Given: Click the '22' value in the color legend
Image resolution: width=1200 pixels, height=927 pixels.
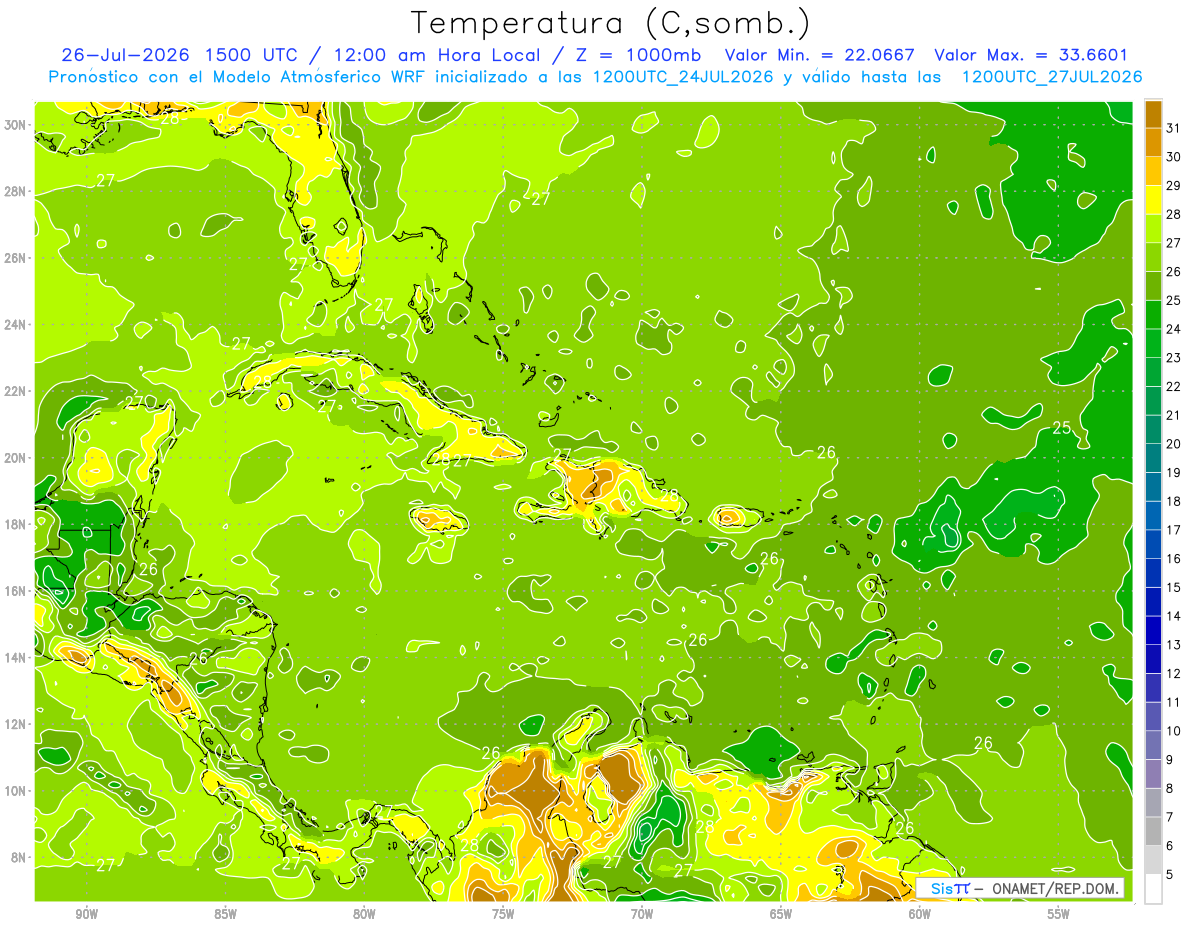Looking at the screenshot, I should [x=1173, y=386].
